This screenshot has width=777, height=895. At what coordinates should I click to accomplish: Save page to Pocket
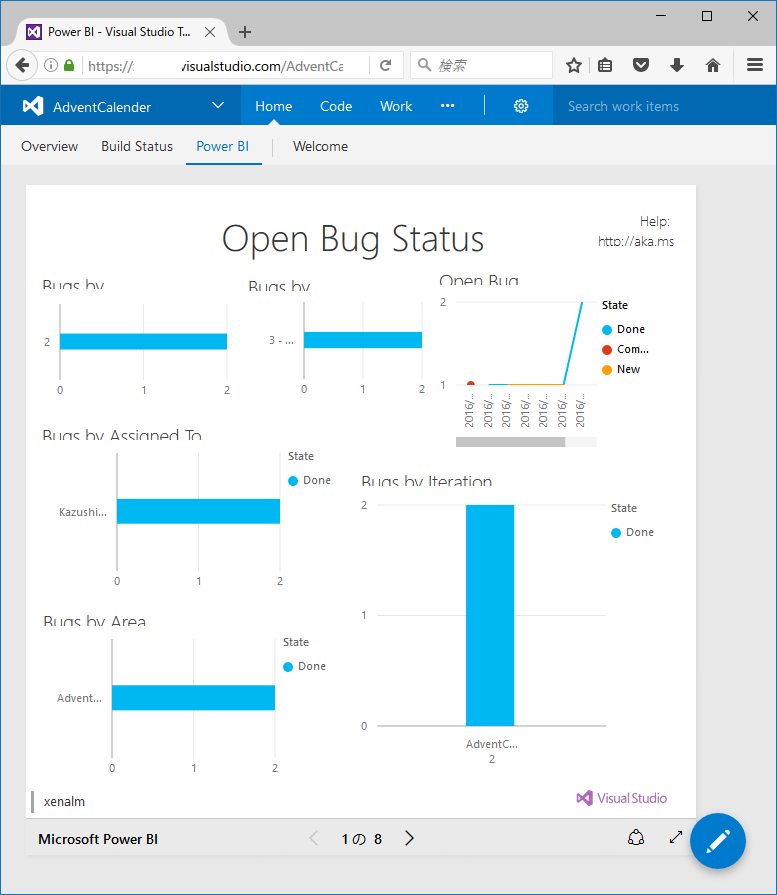pos(641,65)
